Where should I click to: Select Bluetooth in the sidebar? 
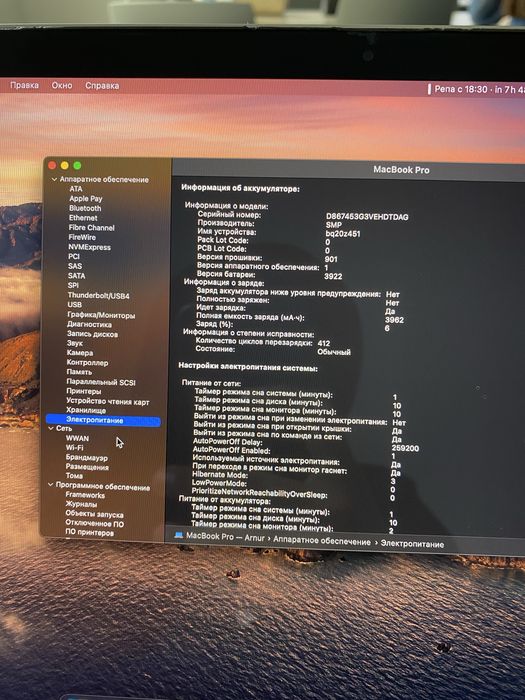(x=85, y=208)
